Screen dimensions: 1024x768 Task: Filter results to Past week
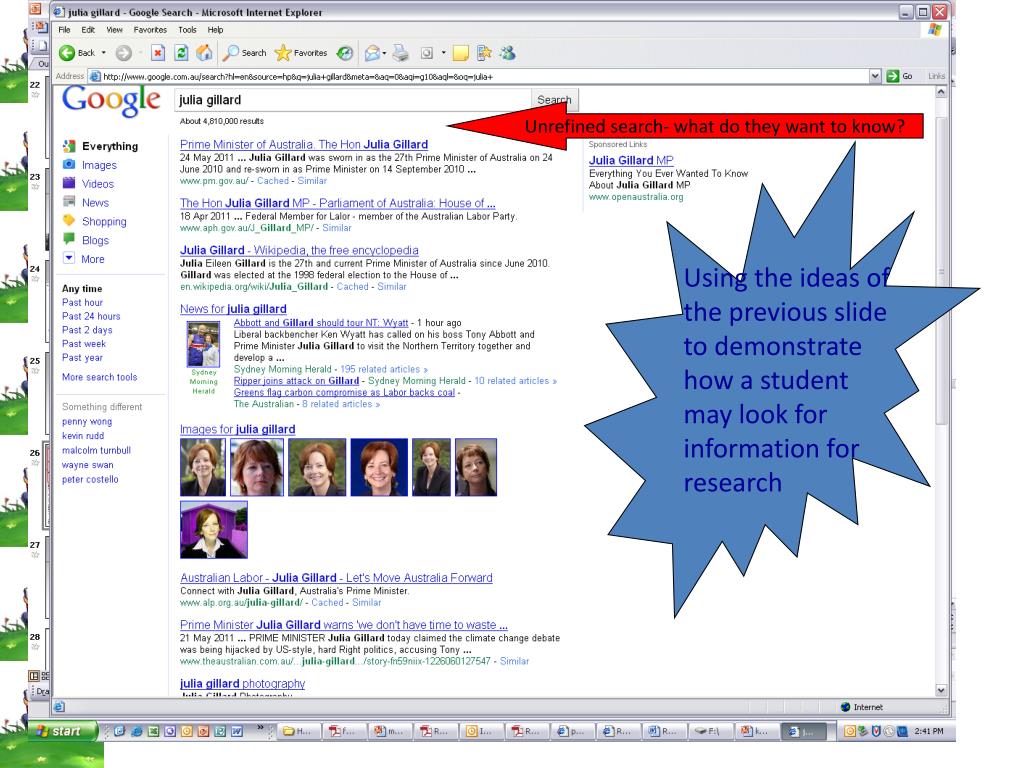84,344
